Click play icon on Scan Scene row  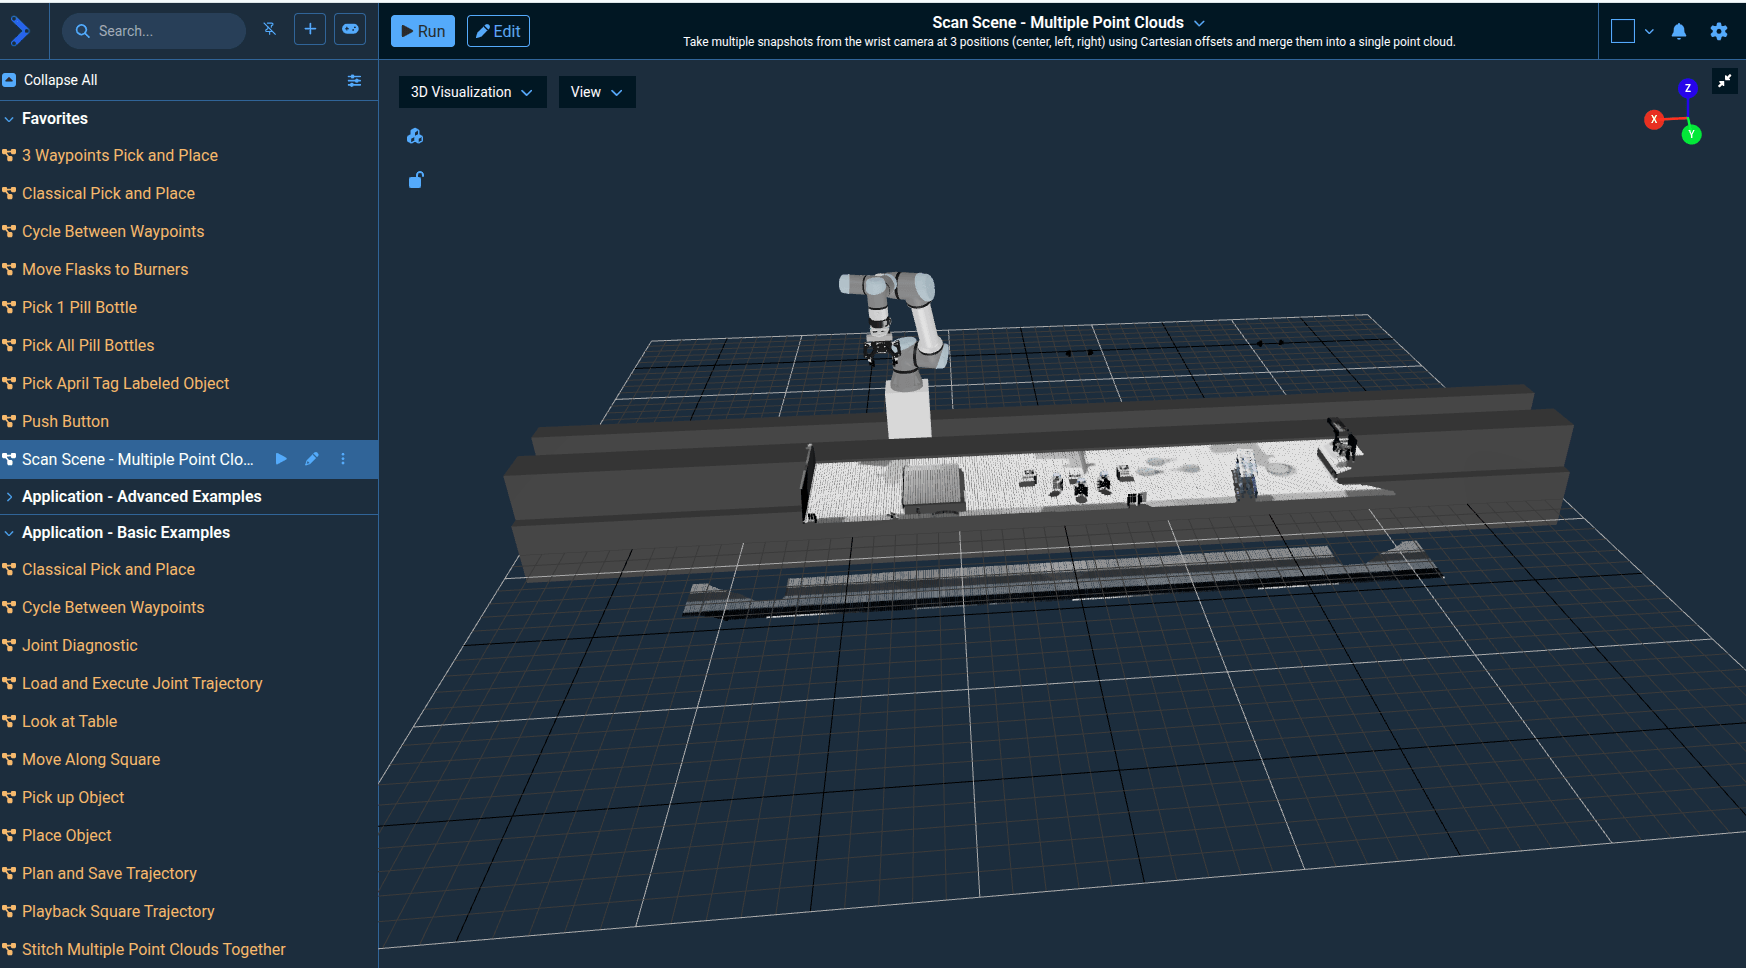click(x=281, y=459)
